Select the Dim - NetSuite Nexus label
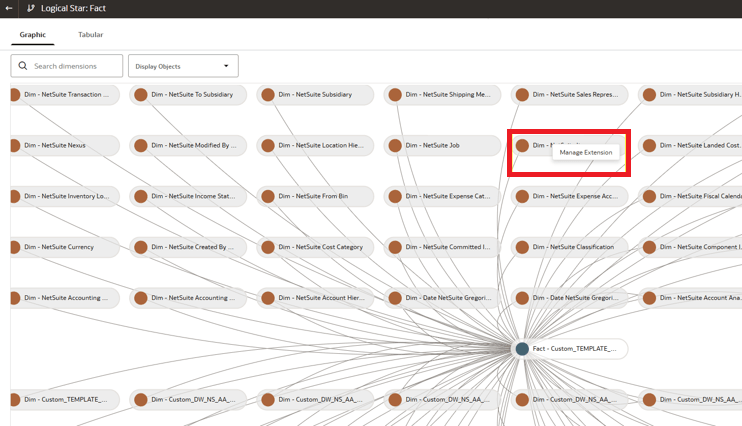The height and width of the screenshot is (426, 742). [x=55, y=145]
